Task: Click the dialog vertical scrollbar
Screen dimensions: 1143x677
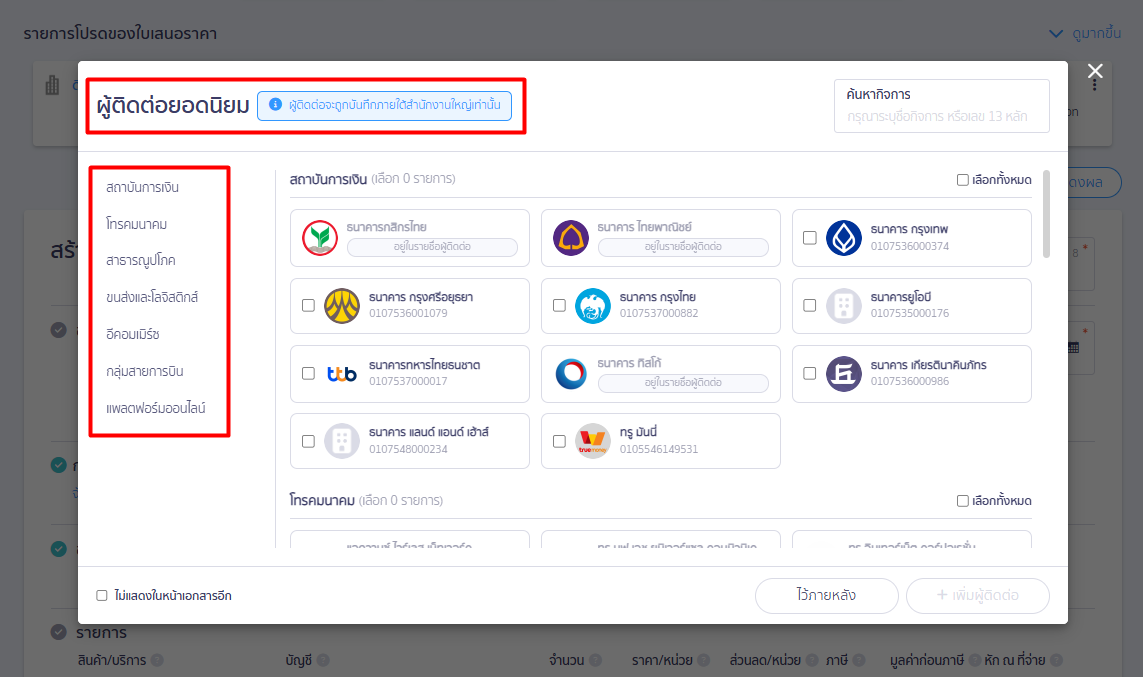Action: coord(1046,214)
